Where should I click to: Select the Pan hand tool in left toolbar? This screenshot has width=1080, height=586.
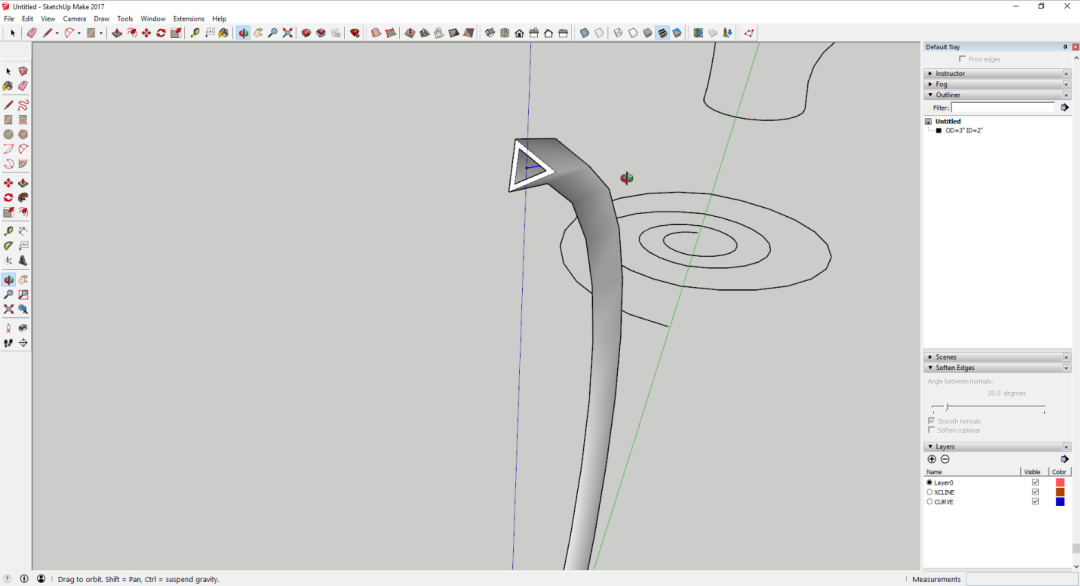pos(23,280)
